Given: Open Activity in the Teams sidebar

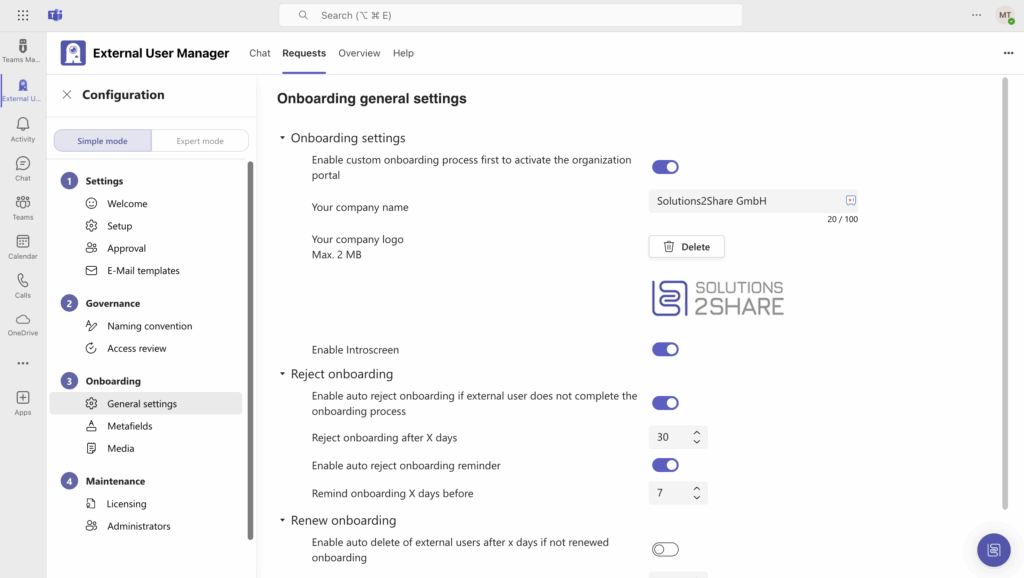Looking at the screenshot, I should coord(23,129).
